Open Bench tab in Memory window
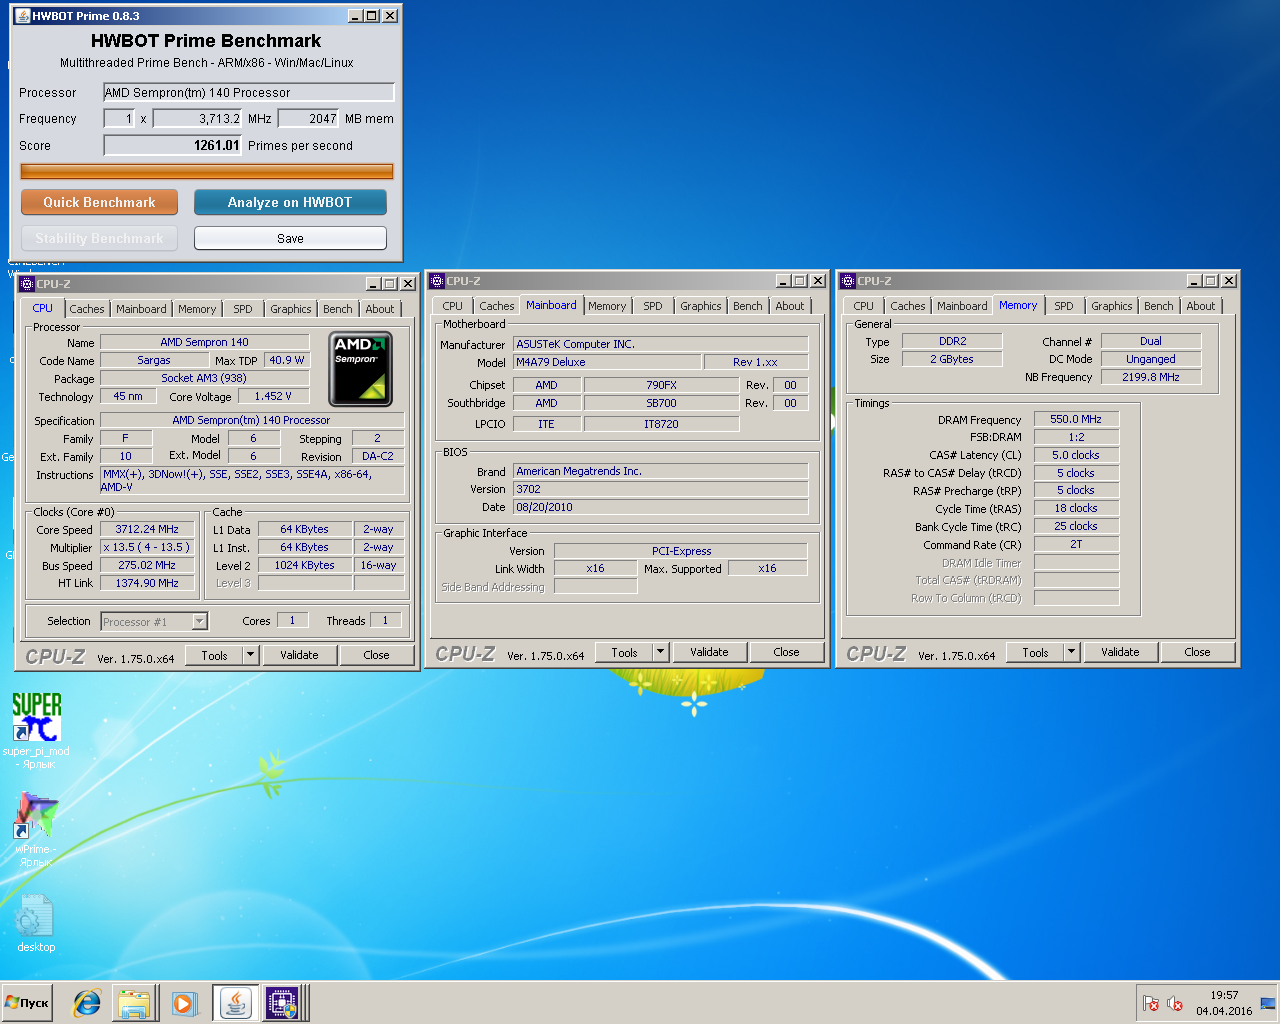This screenshot has width=1280, height=1024. pos(1159,306)
